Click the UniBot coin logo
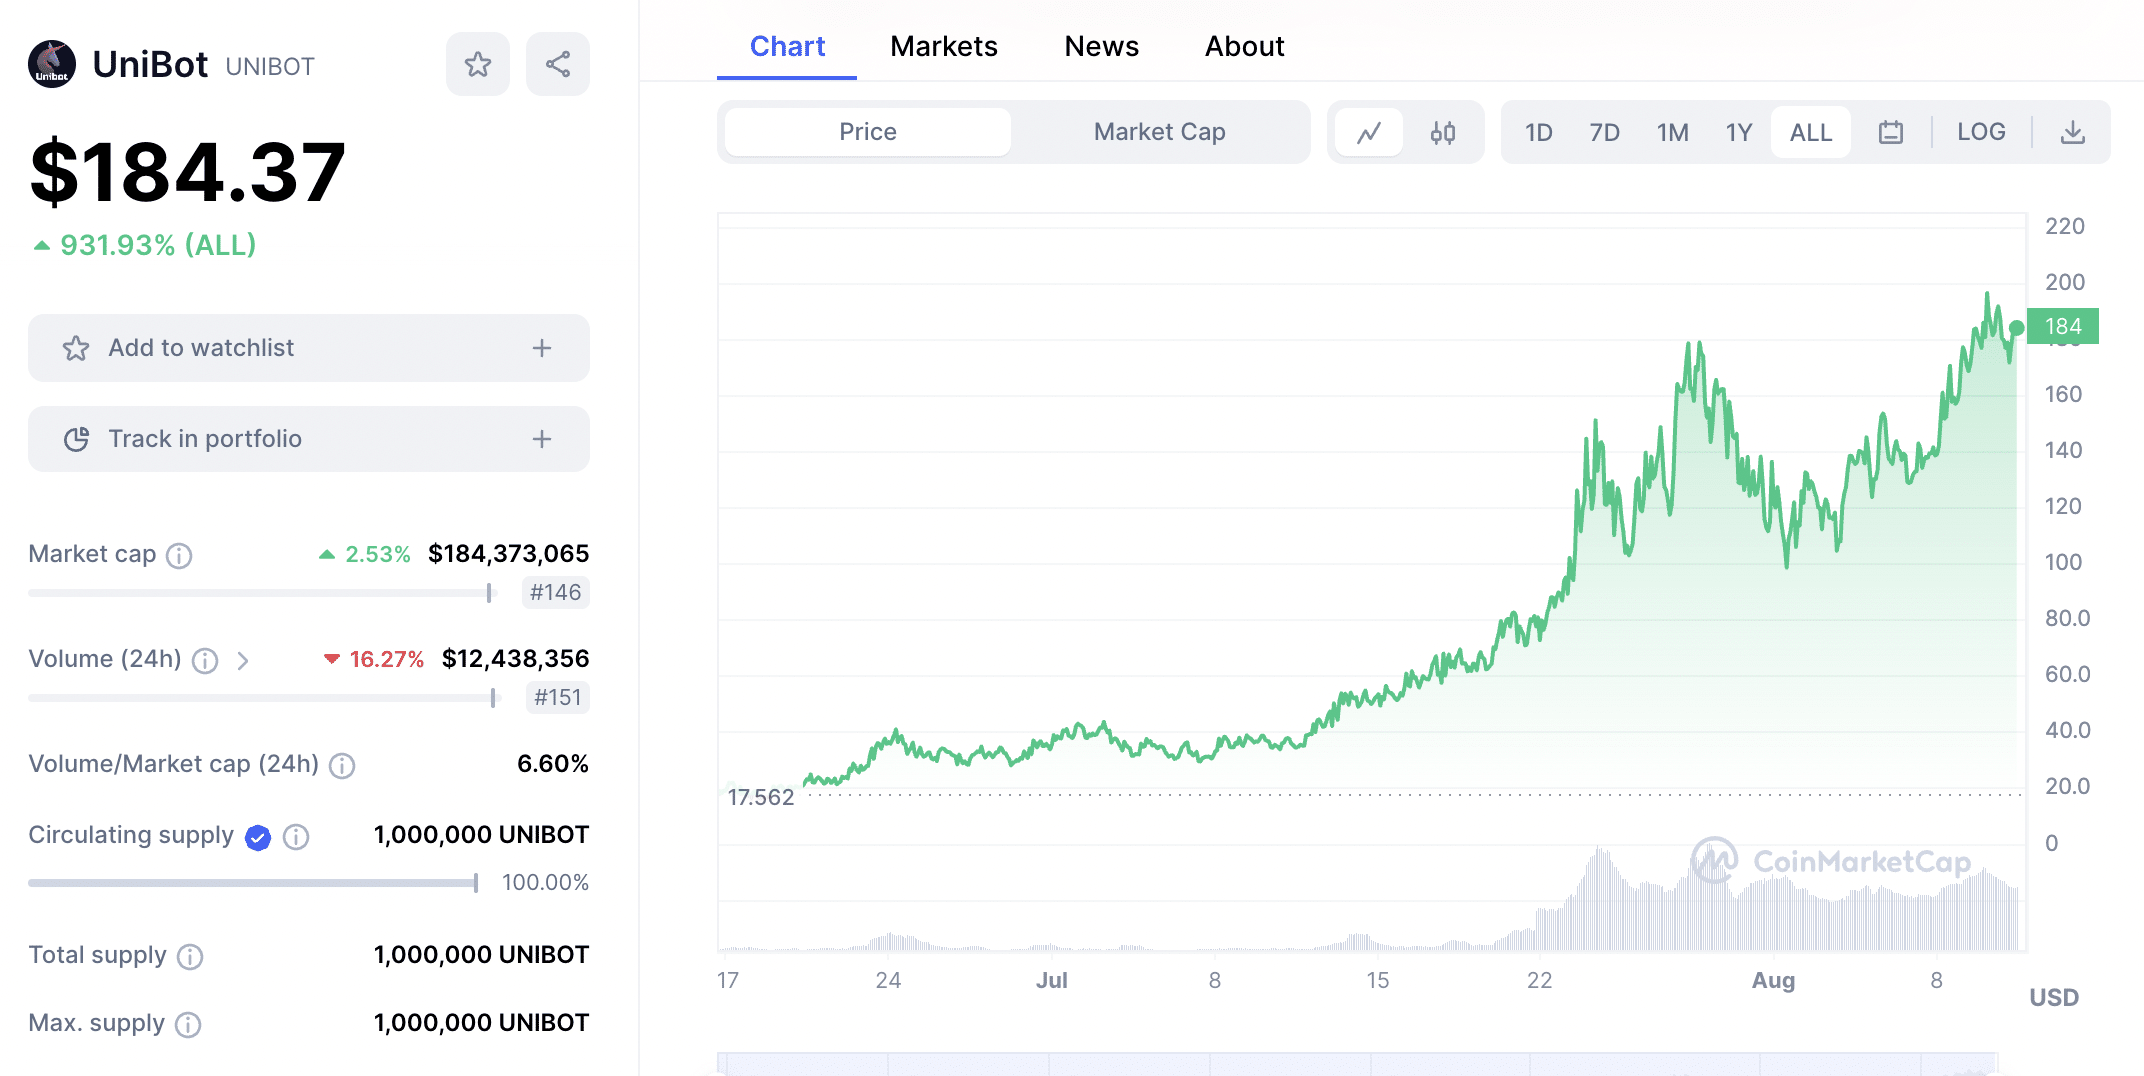 coord(52,64)
